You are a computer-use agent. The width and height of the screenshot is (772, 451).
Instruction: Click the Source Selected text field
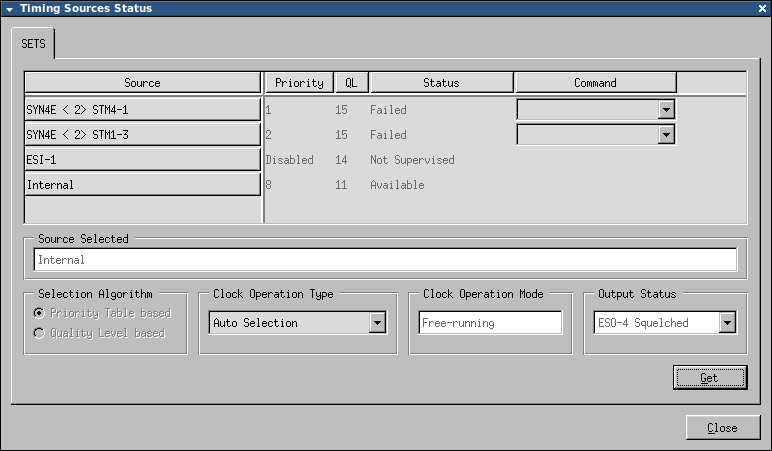(x=385, y=260)
